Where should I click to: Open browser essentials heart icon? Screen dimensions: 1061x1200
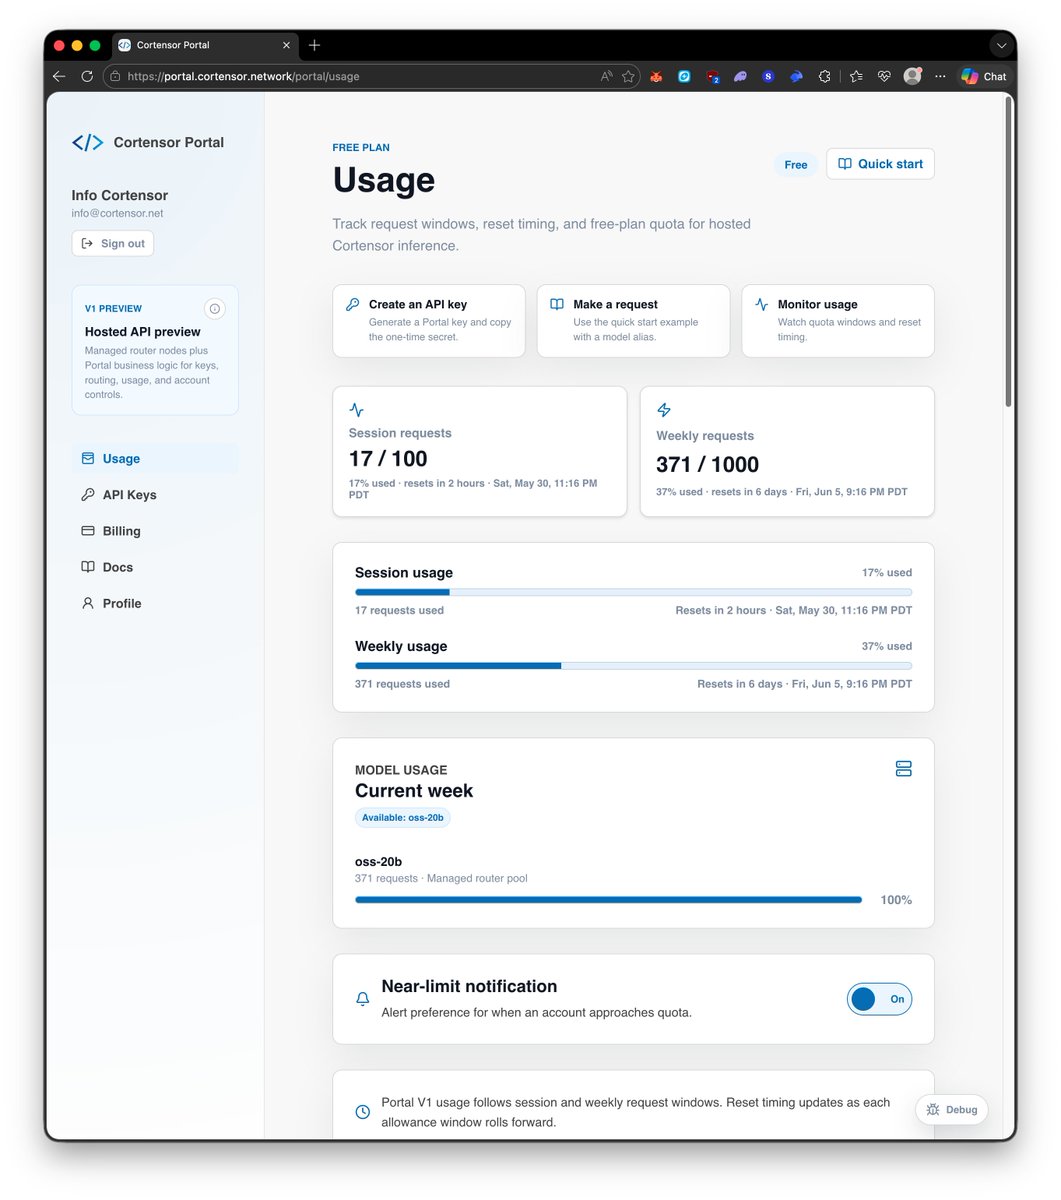(884, 76)
